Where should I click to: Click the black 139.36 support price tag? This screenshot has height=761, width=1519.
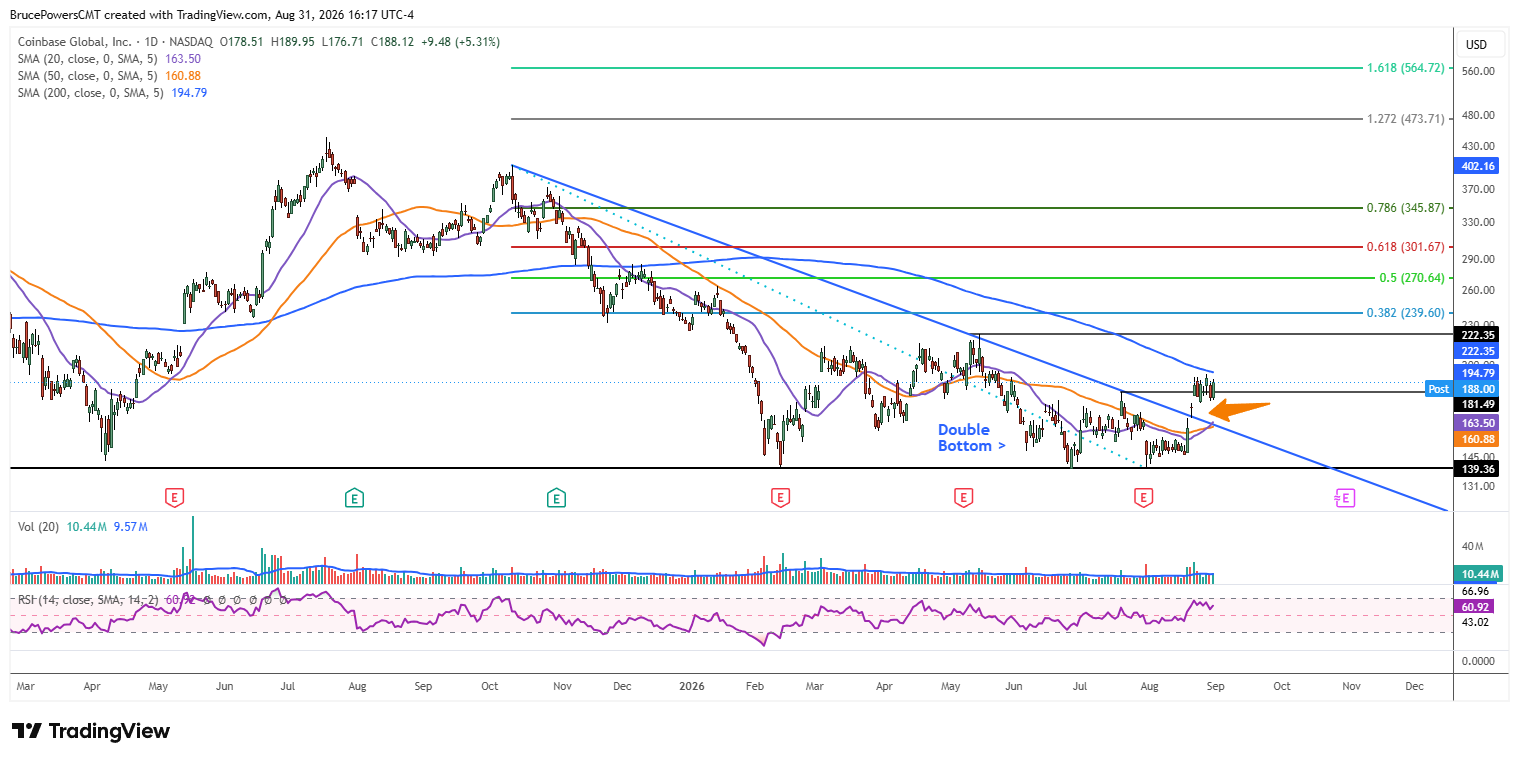coord(1477,468)
